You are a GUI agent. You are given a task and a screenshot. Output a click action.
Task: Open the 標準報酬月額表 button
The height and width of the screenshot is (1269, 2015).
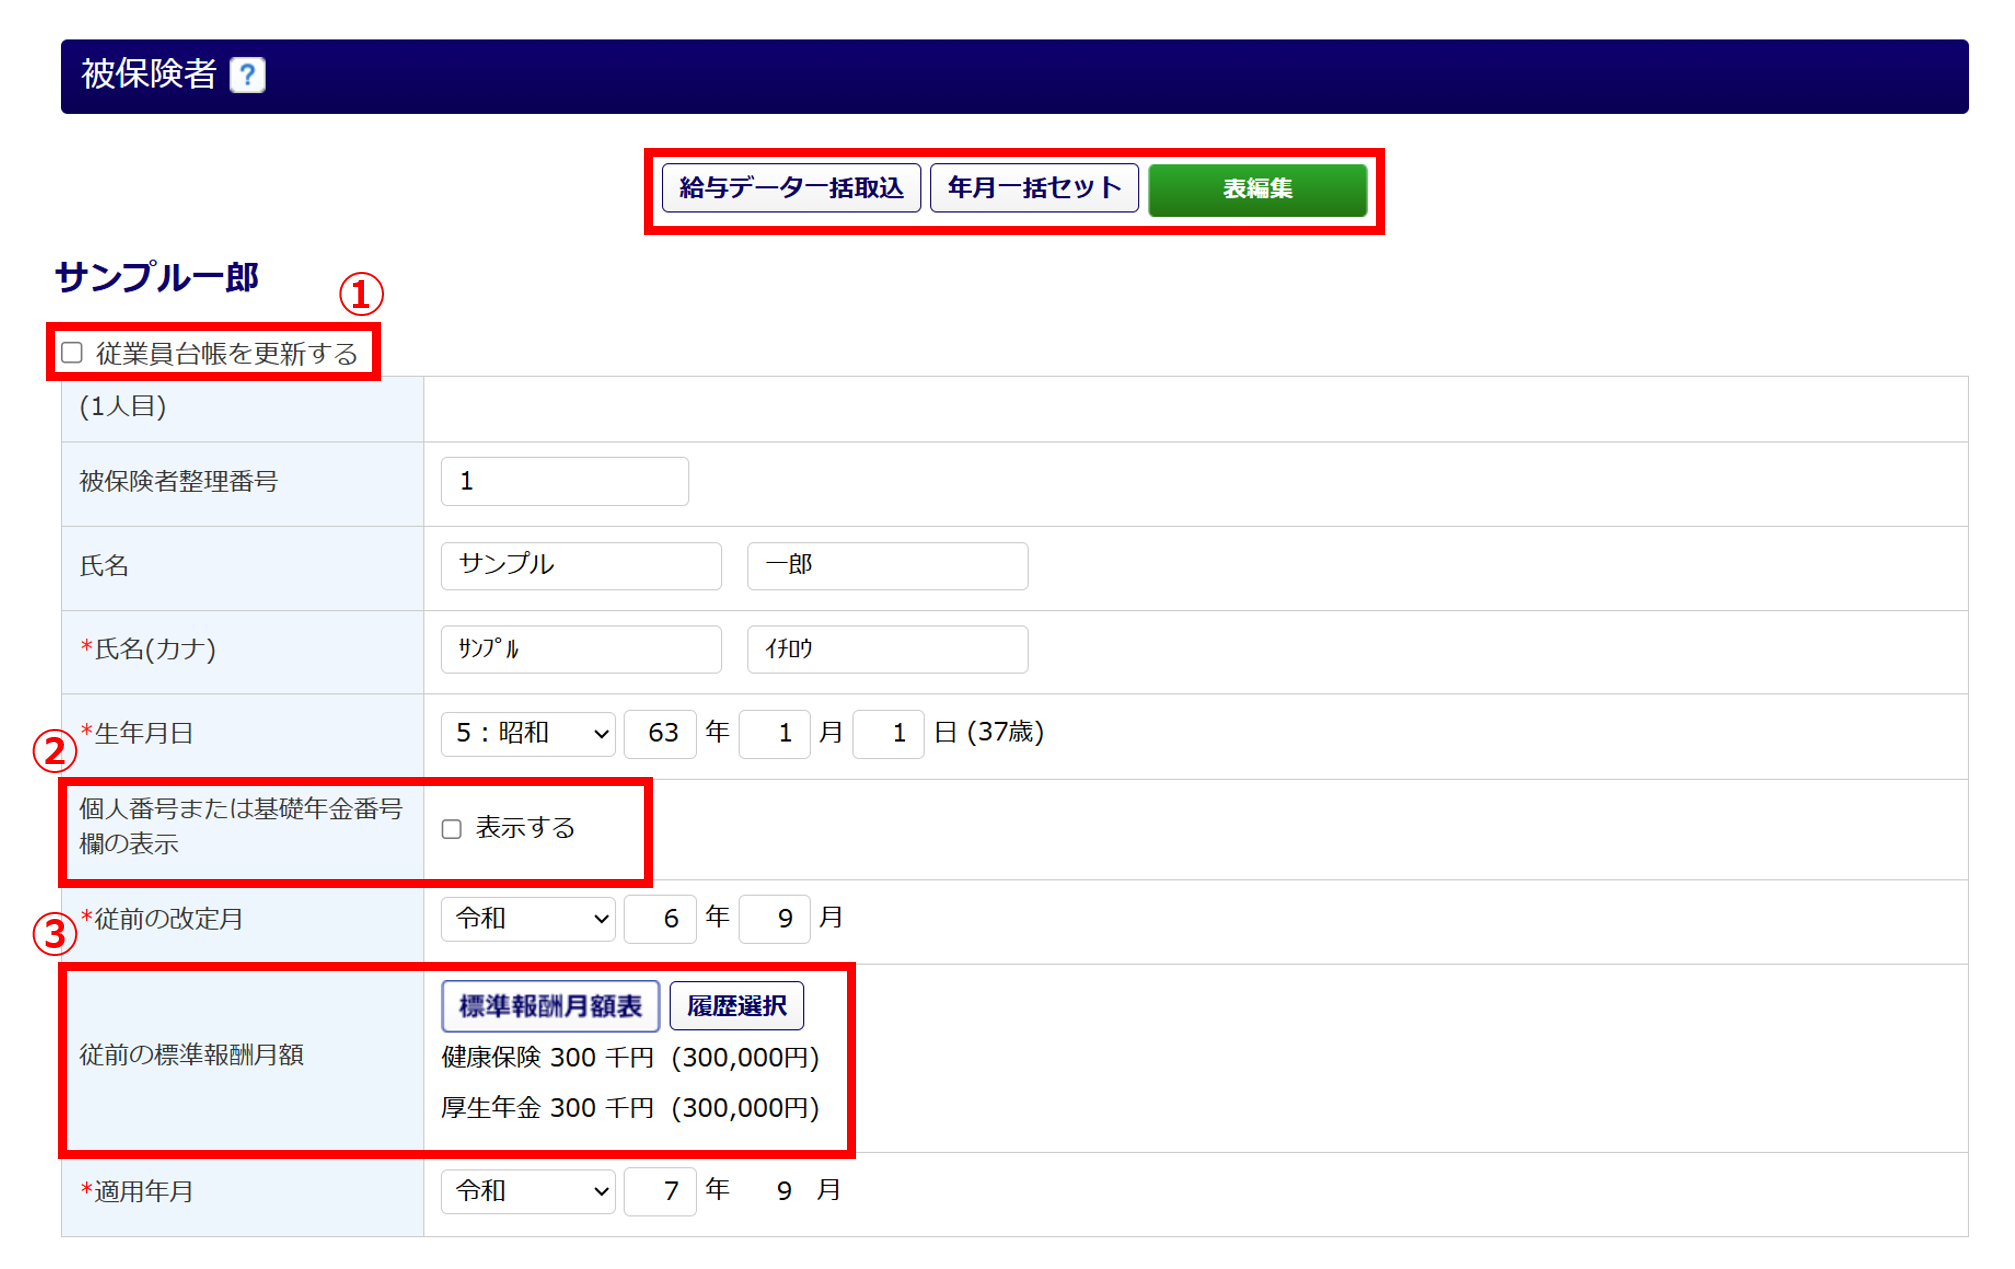point(550,1006)
